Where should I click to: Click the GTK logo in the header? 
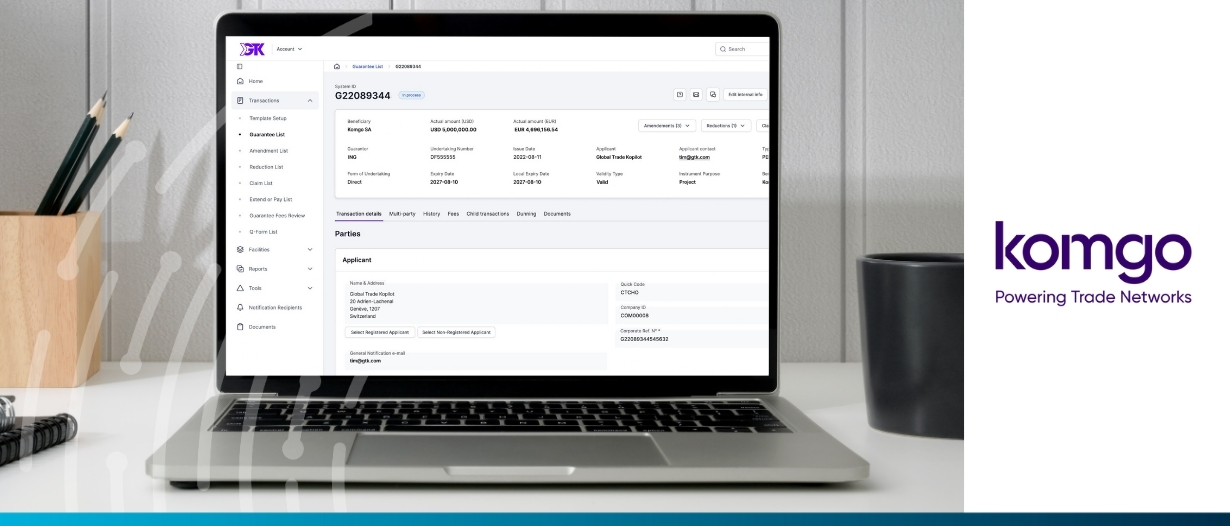tap(251, 49)
